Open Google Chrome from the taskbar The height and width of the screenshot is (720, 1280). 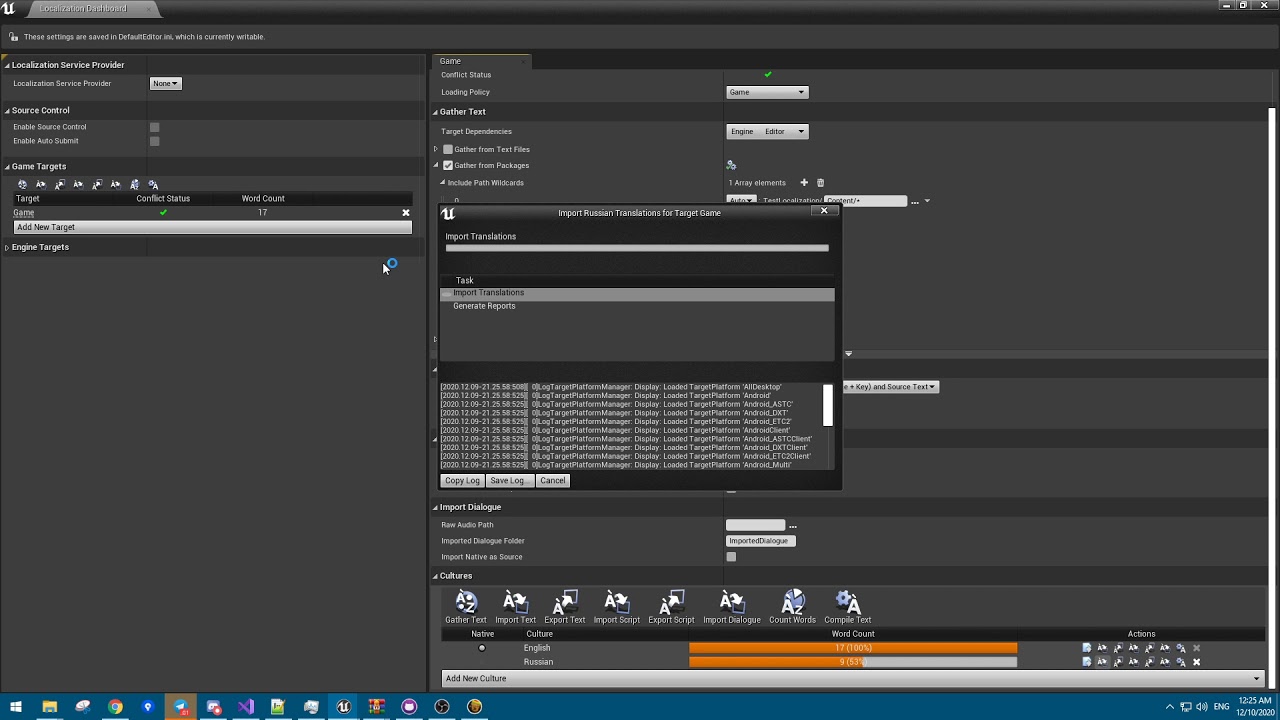click(x=115, y=707)
